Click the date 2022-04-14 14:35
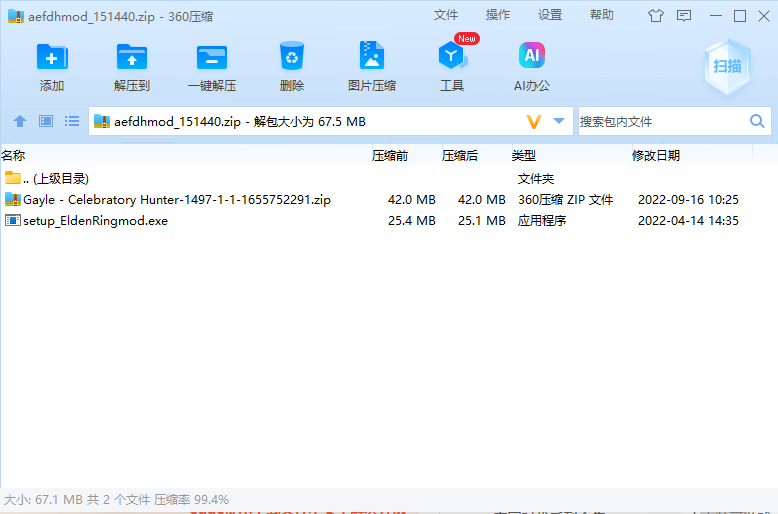 (688, 220)
